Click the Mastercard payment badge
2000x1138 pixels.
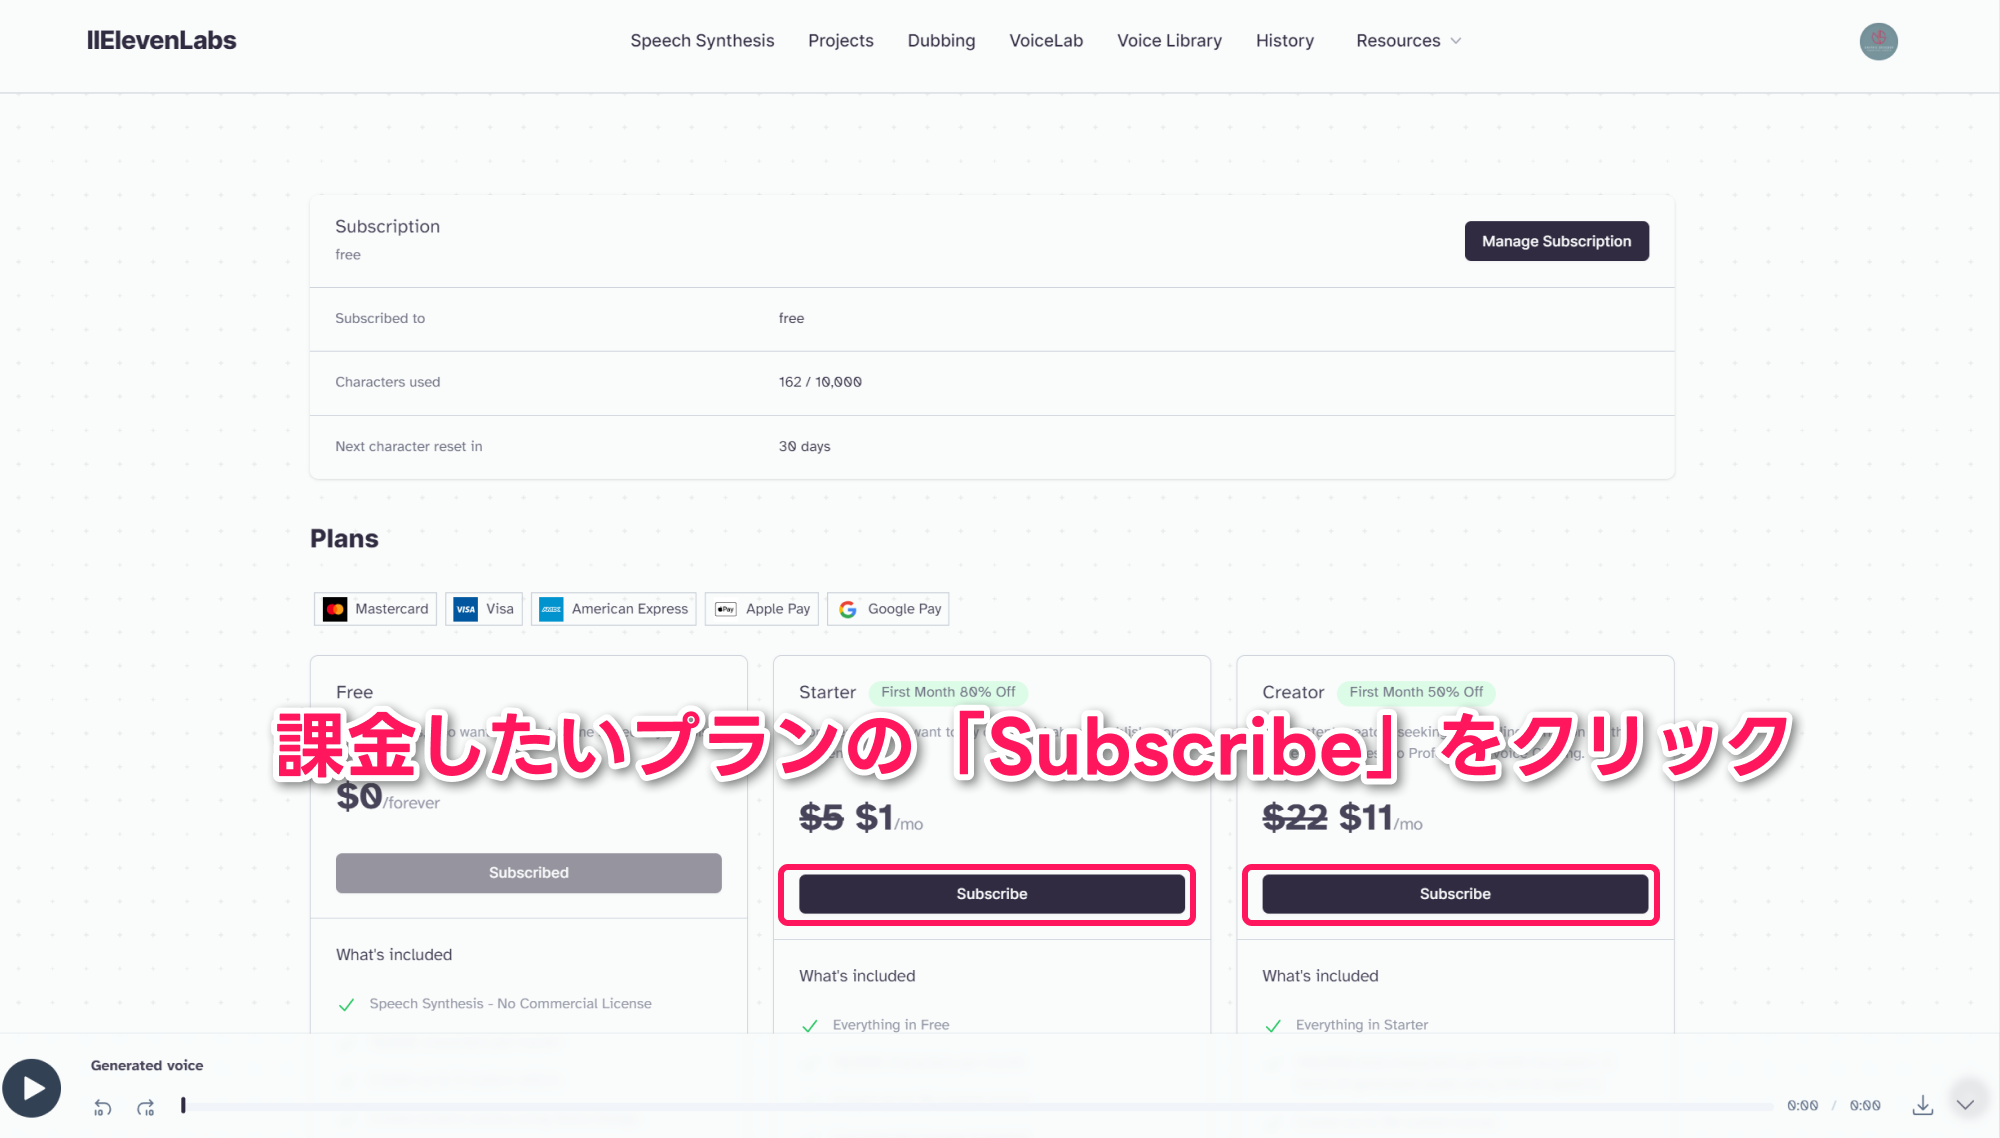click(x=375, y=609)
